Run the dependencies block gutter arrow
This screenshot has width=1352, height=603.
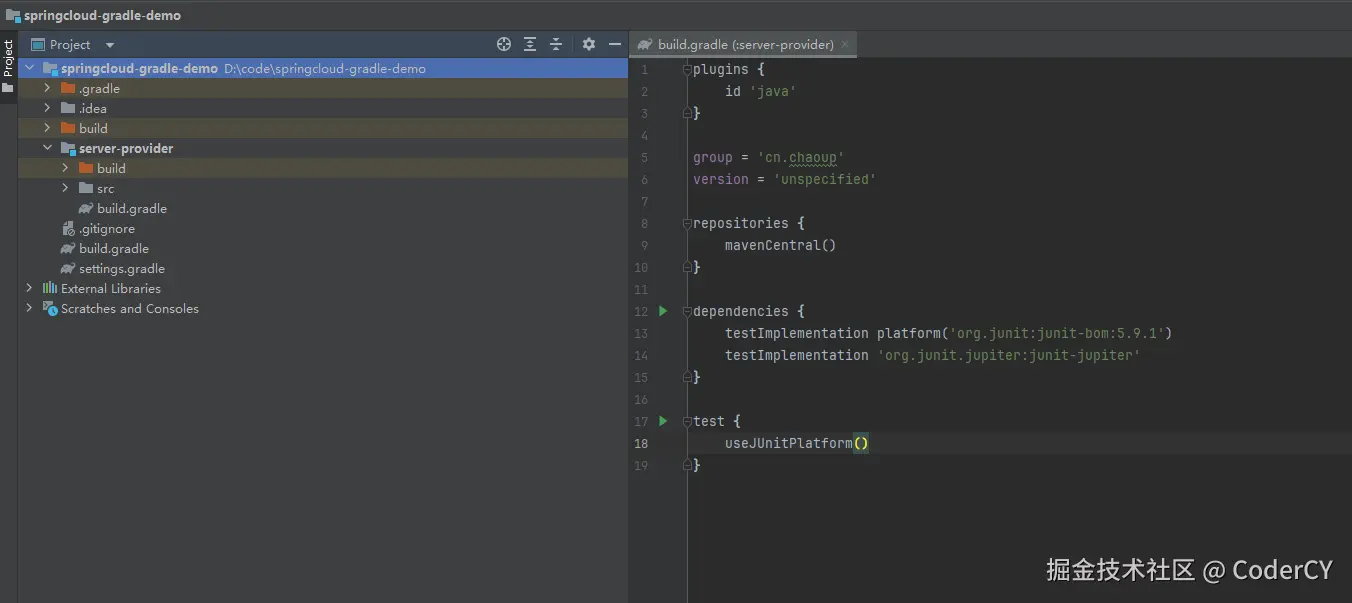pyautogui.click(x=663, y=311)
